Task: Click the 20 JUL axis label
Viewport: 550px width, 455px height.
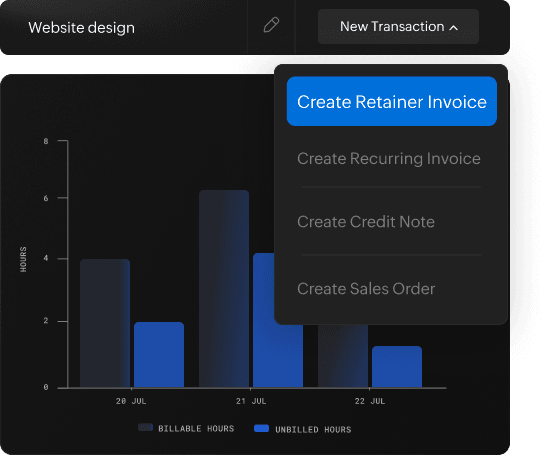Action: [x=131, y=401]
